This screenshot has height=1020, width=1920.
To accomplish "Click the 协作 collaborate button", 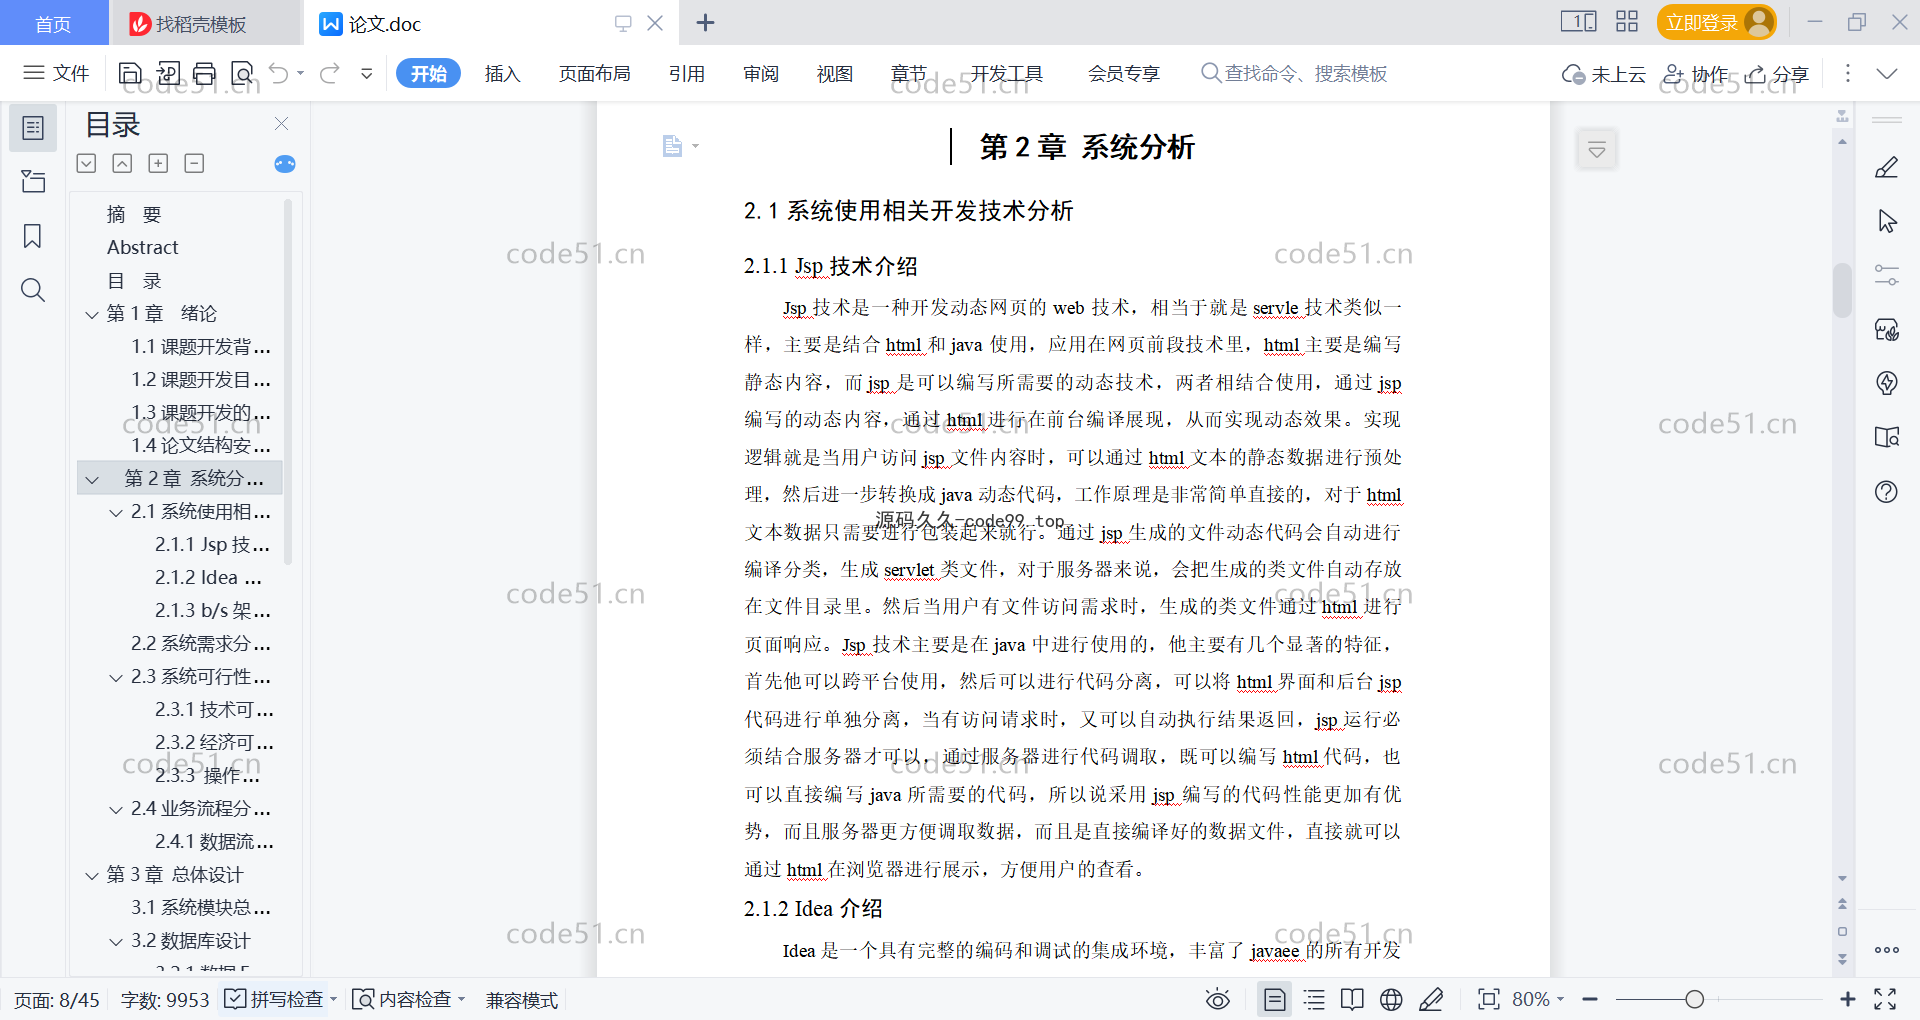I will coord(1696,74).
